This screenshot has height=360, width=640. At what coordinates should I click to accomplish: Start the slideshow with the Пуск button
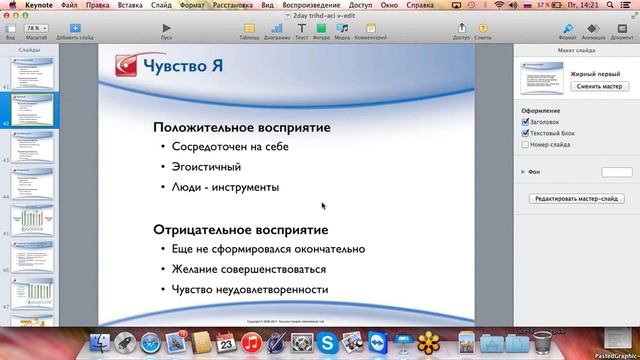pyautogui.click(x=166, y=28)
